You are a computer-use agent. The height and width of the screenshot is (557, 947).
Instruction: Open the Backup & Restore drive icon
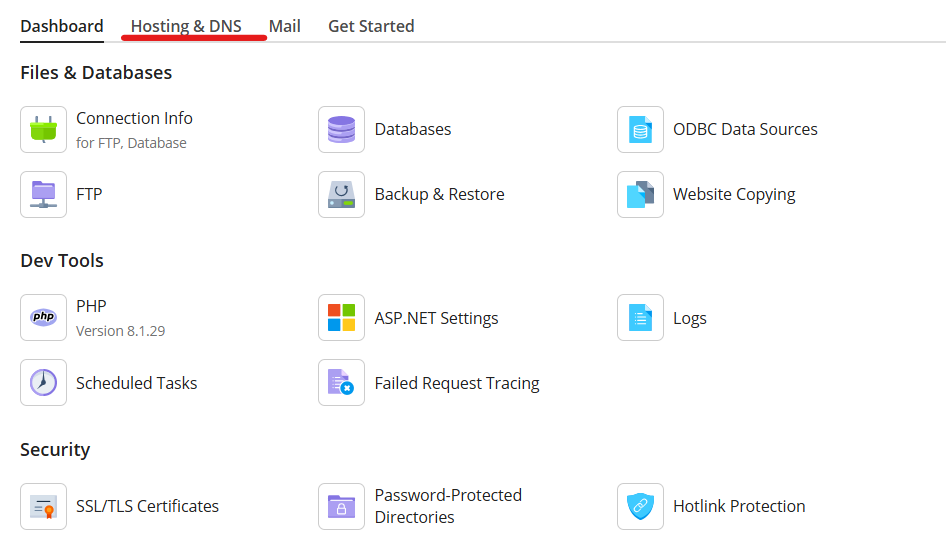pos(341,195)
